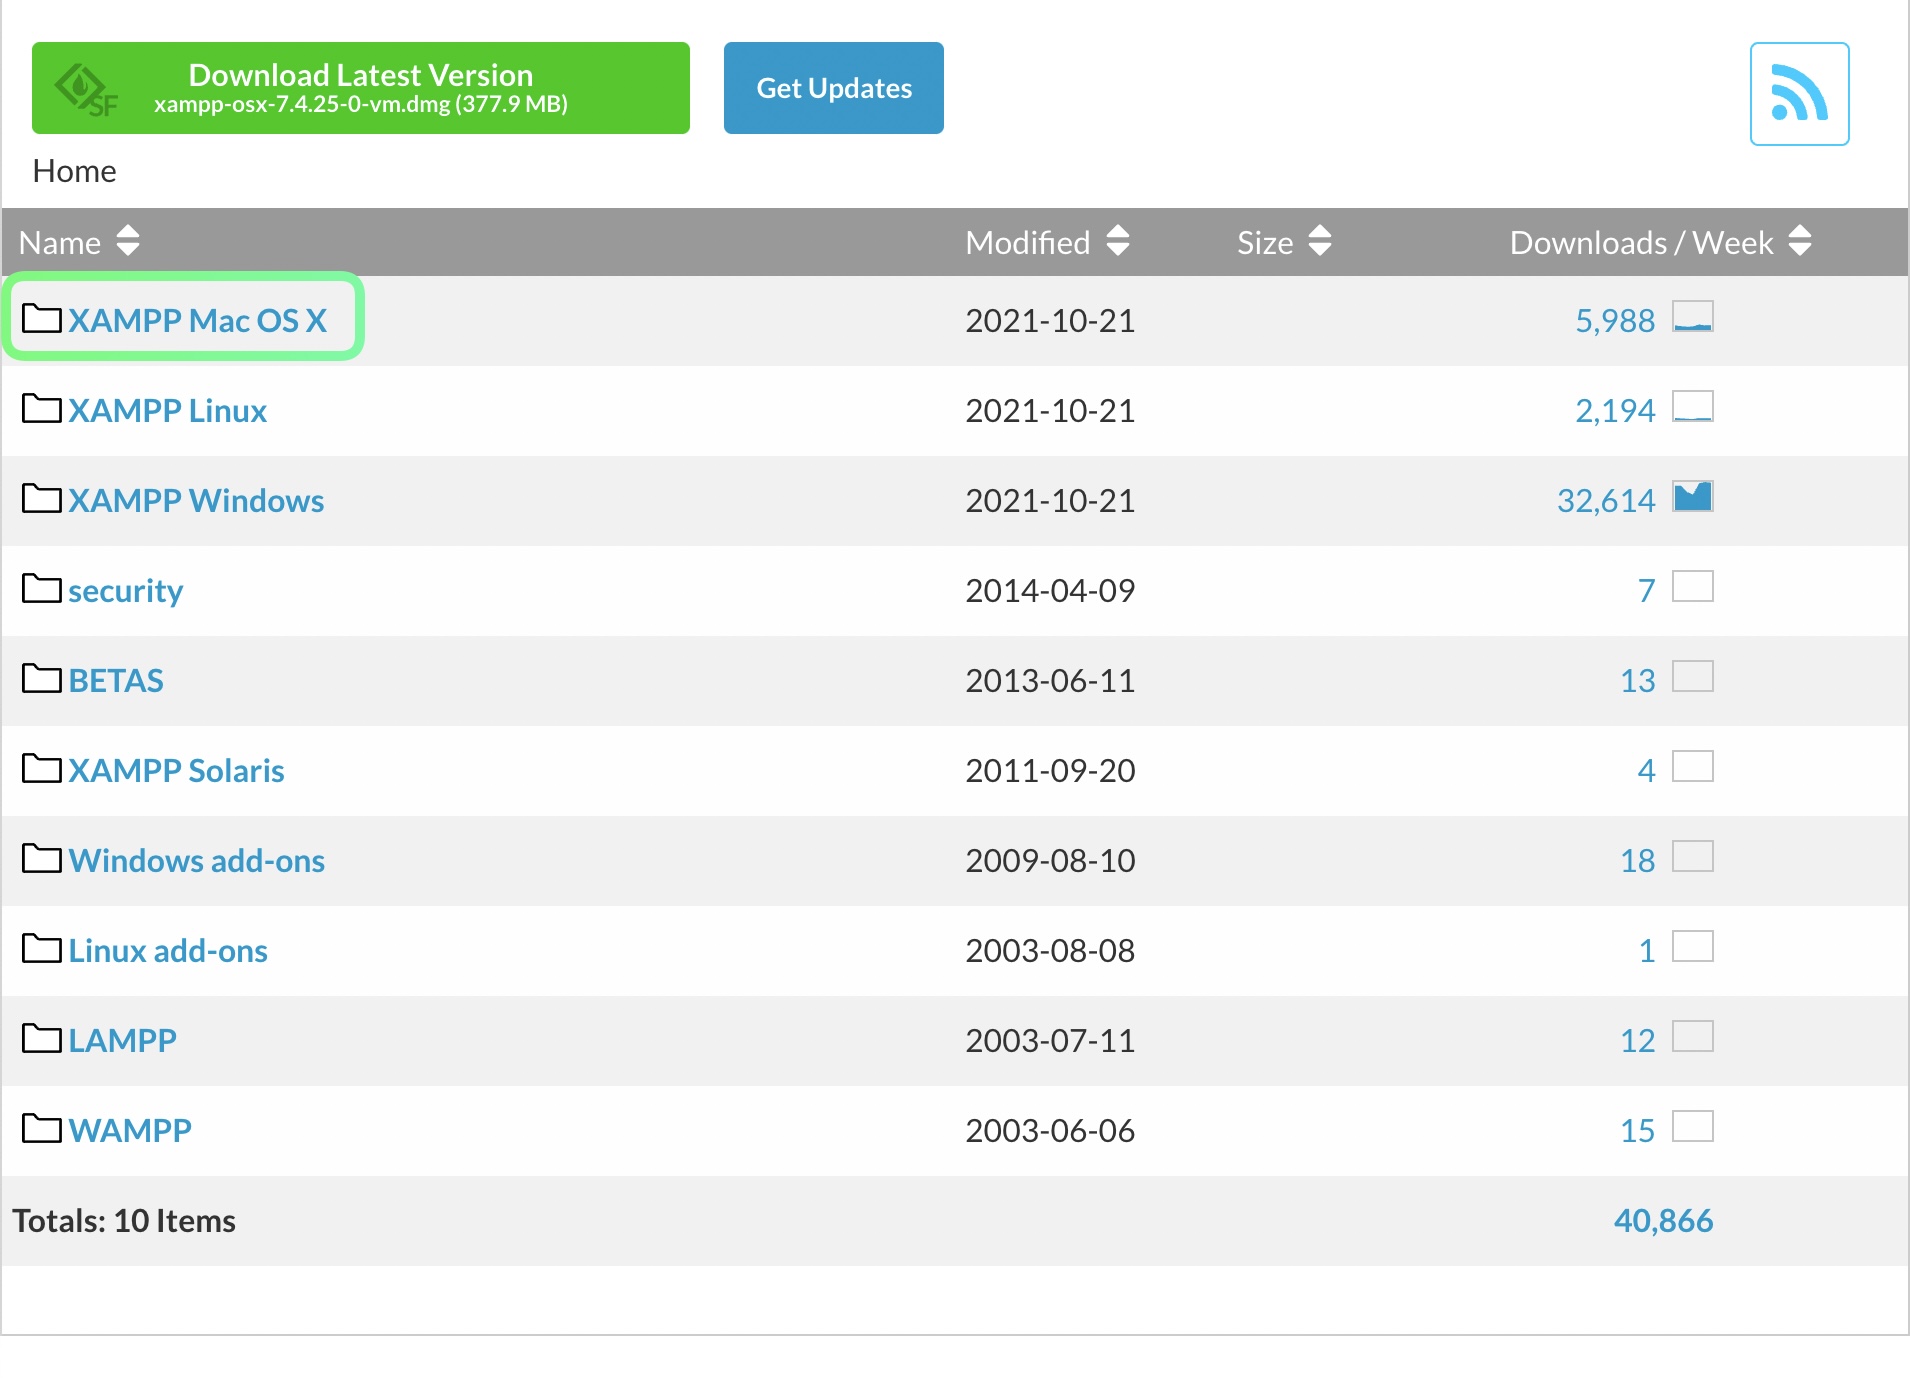1910x1378 pixels.
Task: Open the BETAS folder link
Action: tap(116, 680)
